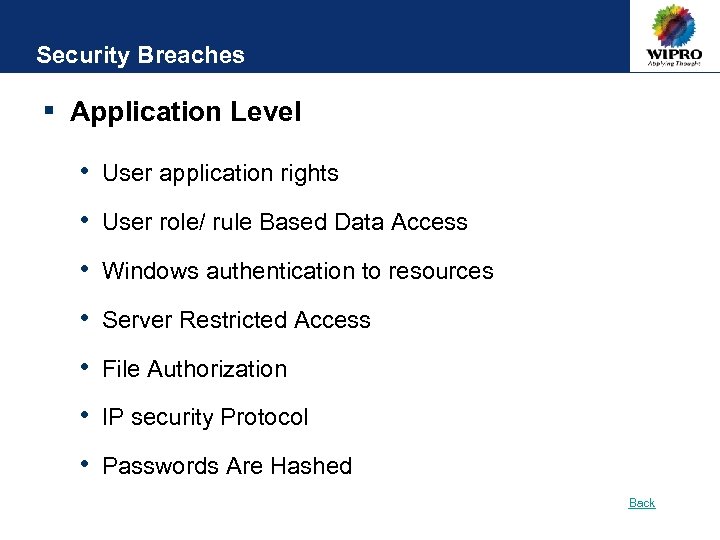Click the Application Level heading
Image resolution: width=720 pixels, height=540 pixels.
185,112
